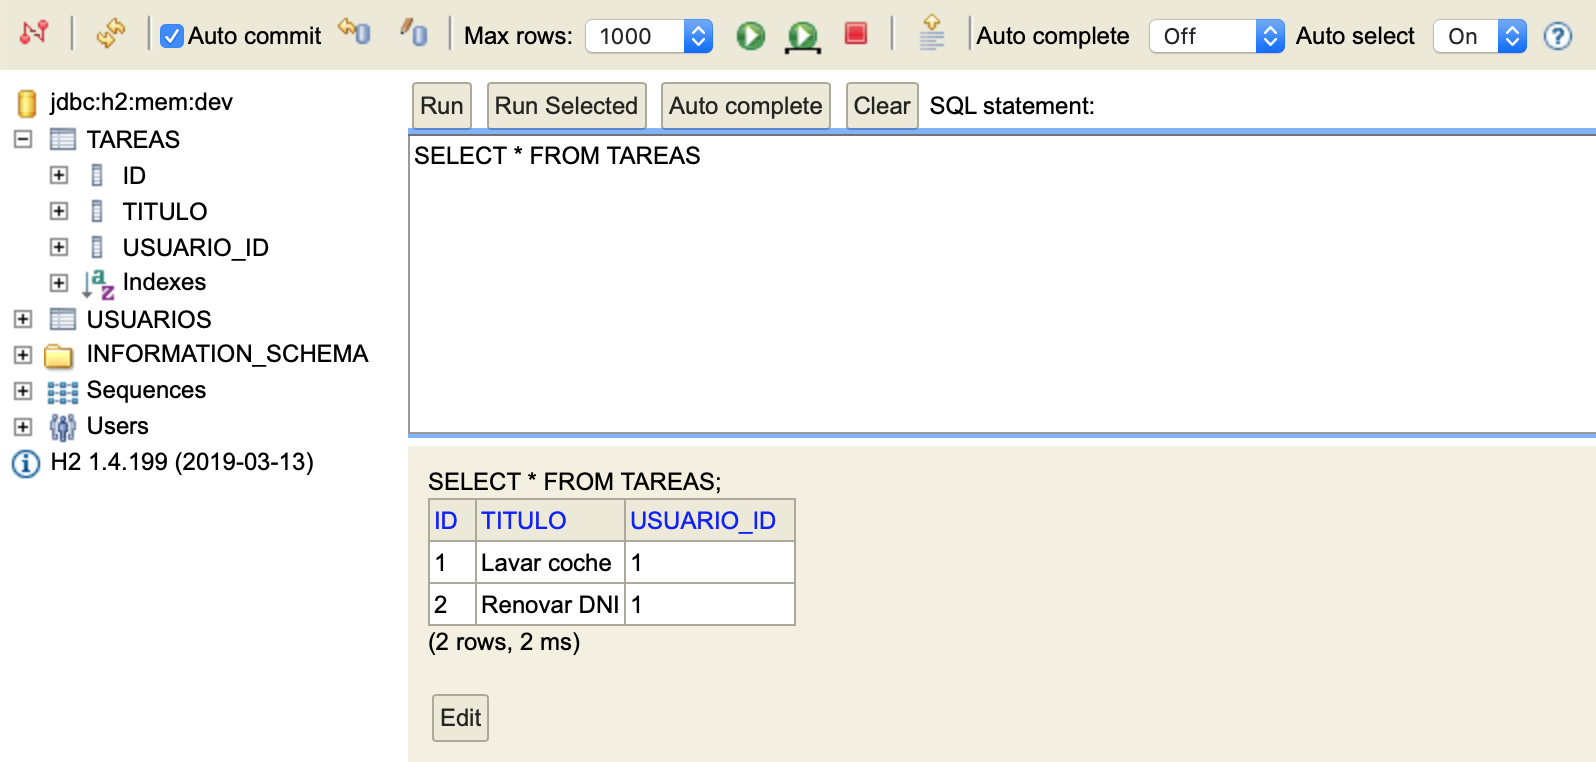The height and width of the screenshot is (762, 1596).
Task: Expand the Sequences node
Action: [23, 391]
